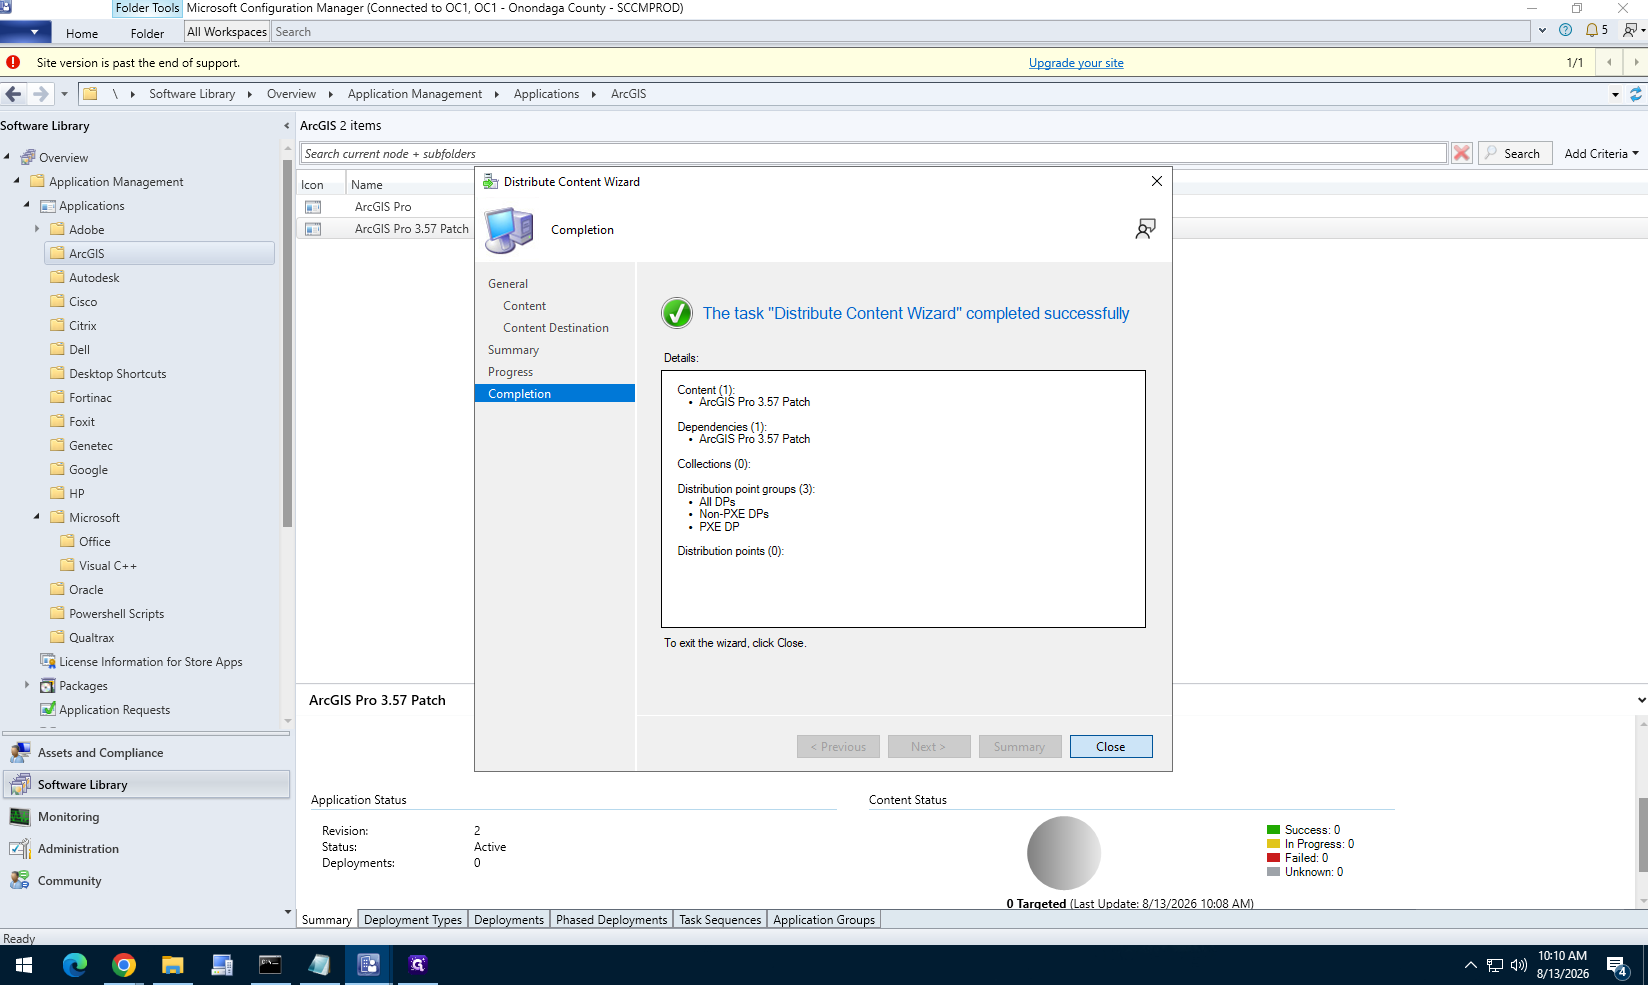1648x985 pixels.
Task: Select the License Information for Store Apps node
Action: click(150, 662)
